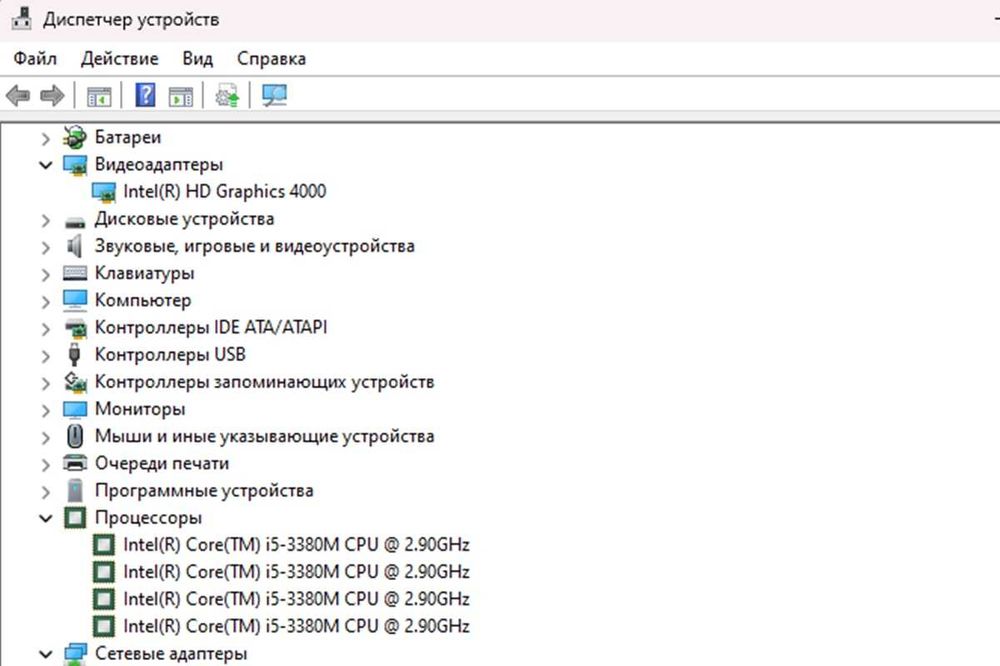Click chip icon of first i5-3380M processor

(x=103, y=545)
